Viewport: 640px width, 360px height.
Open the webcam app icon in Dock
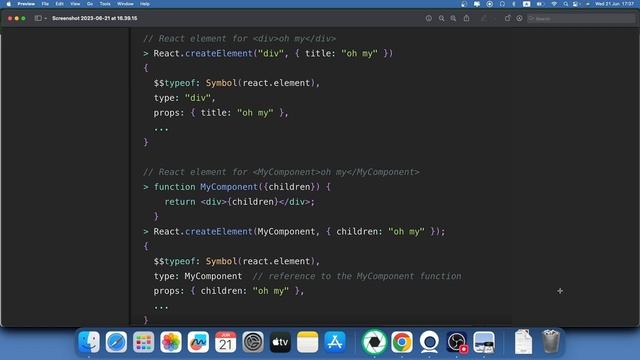tap(429, 342)
